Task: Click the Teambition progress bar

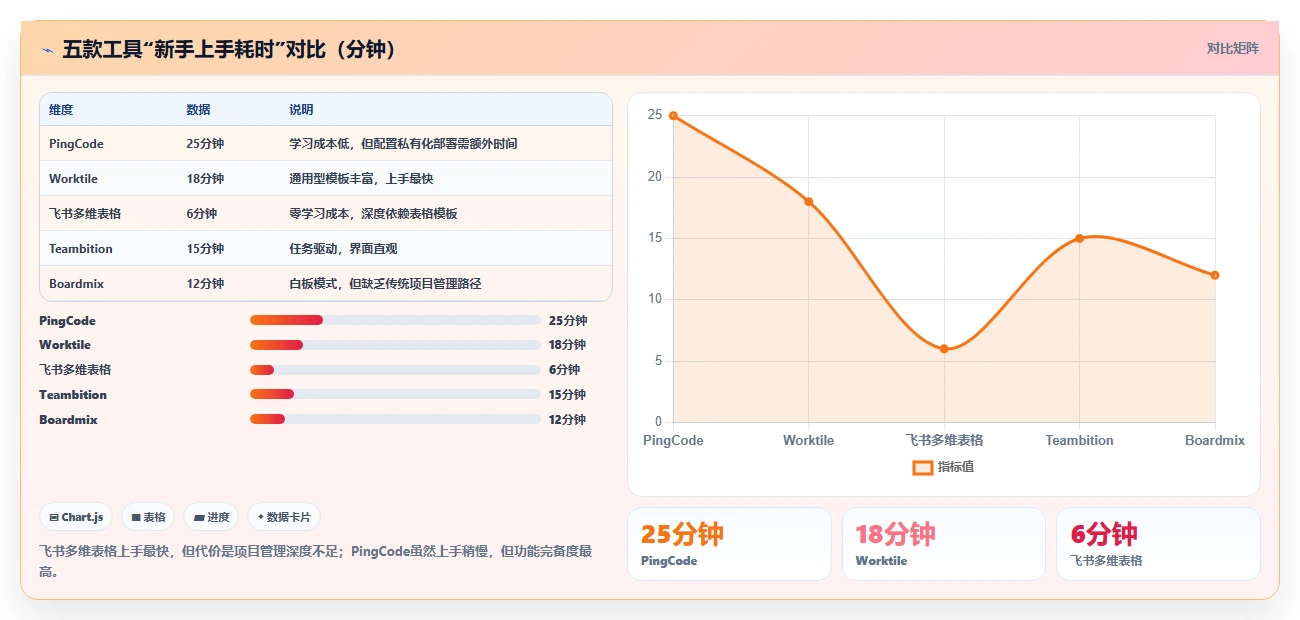Action: (x=395, y=394)
